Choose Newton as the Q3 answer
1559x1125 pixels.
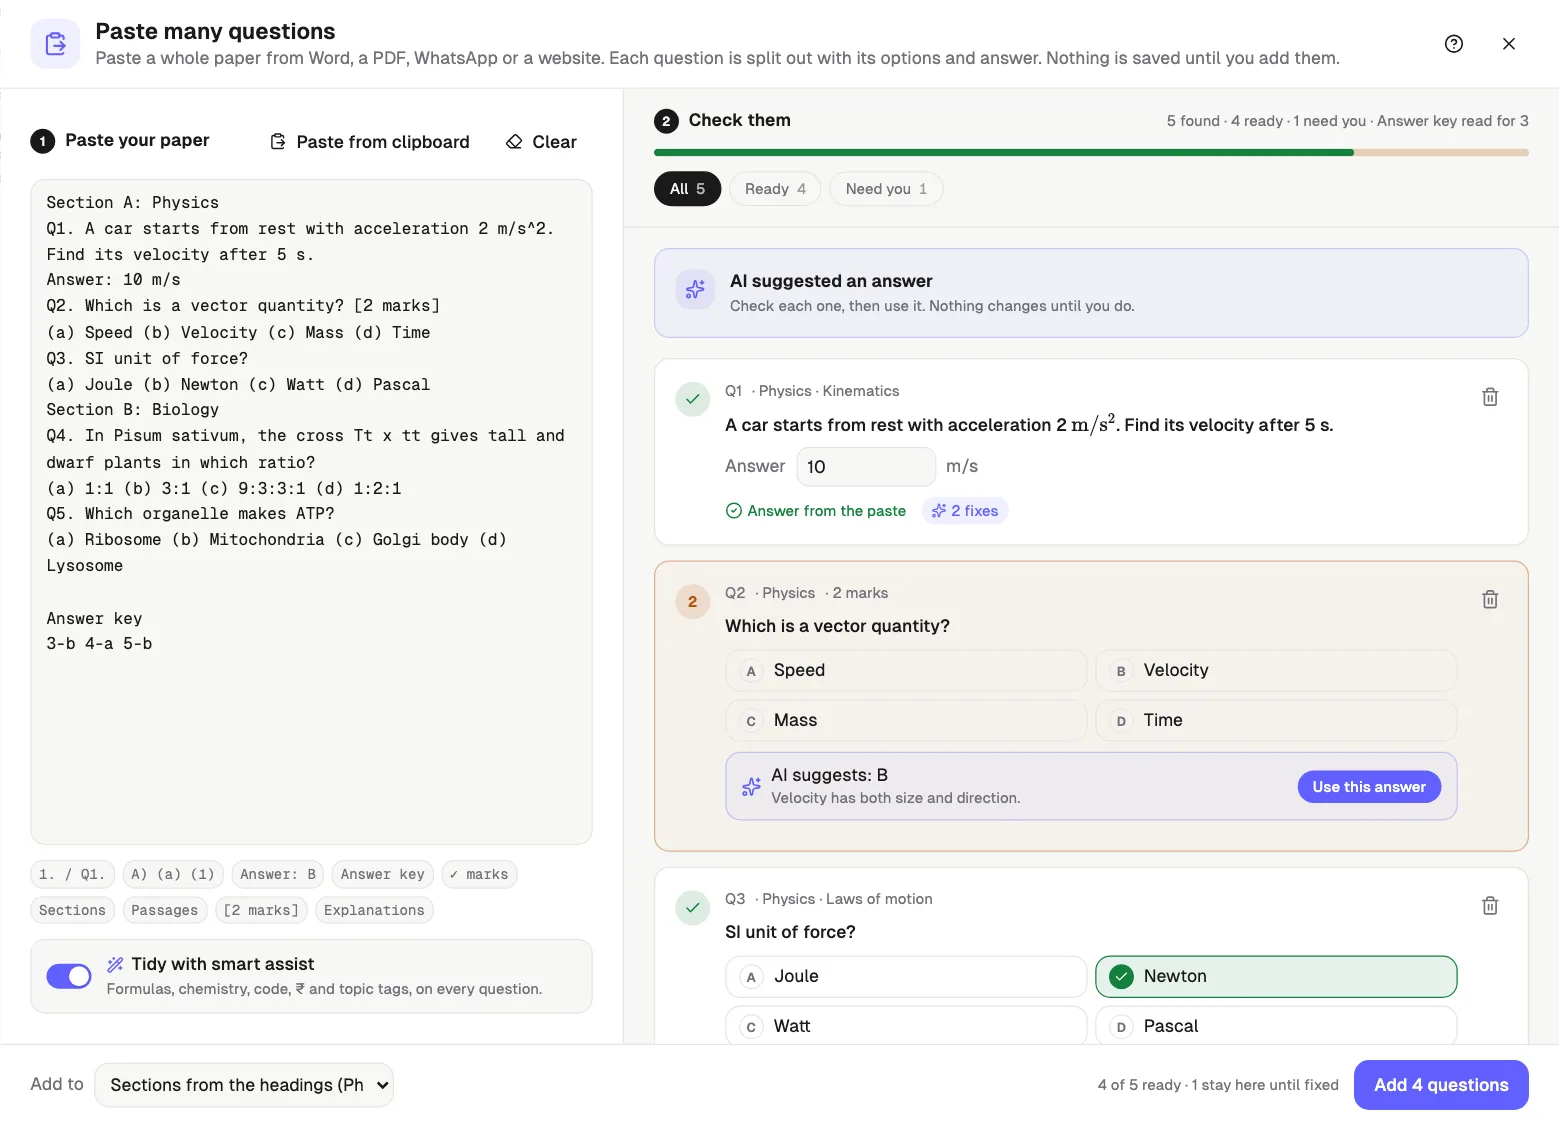(1276, 976)
